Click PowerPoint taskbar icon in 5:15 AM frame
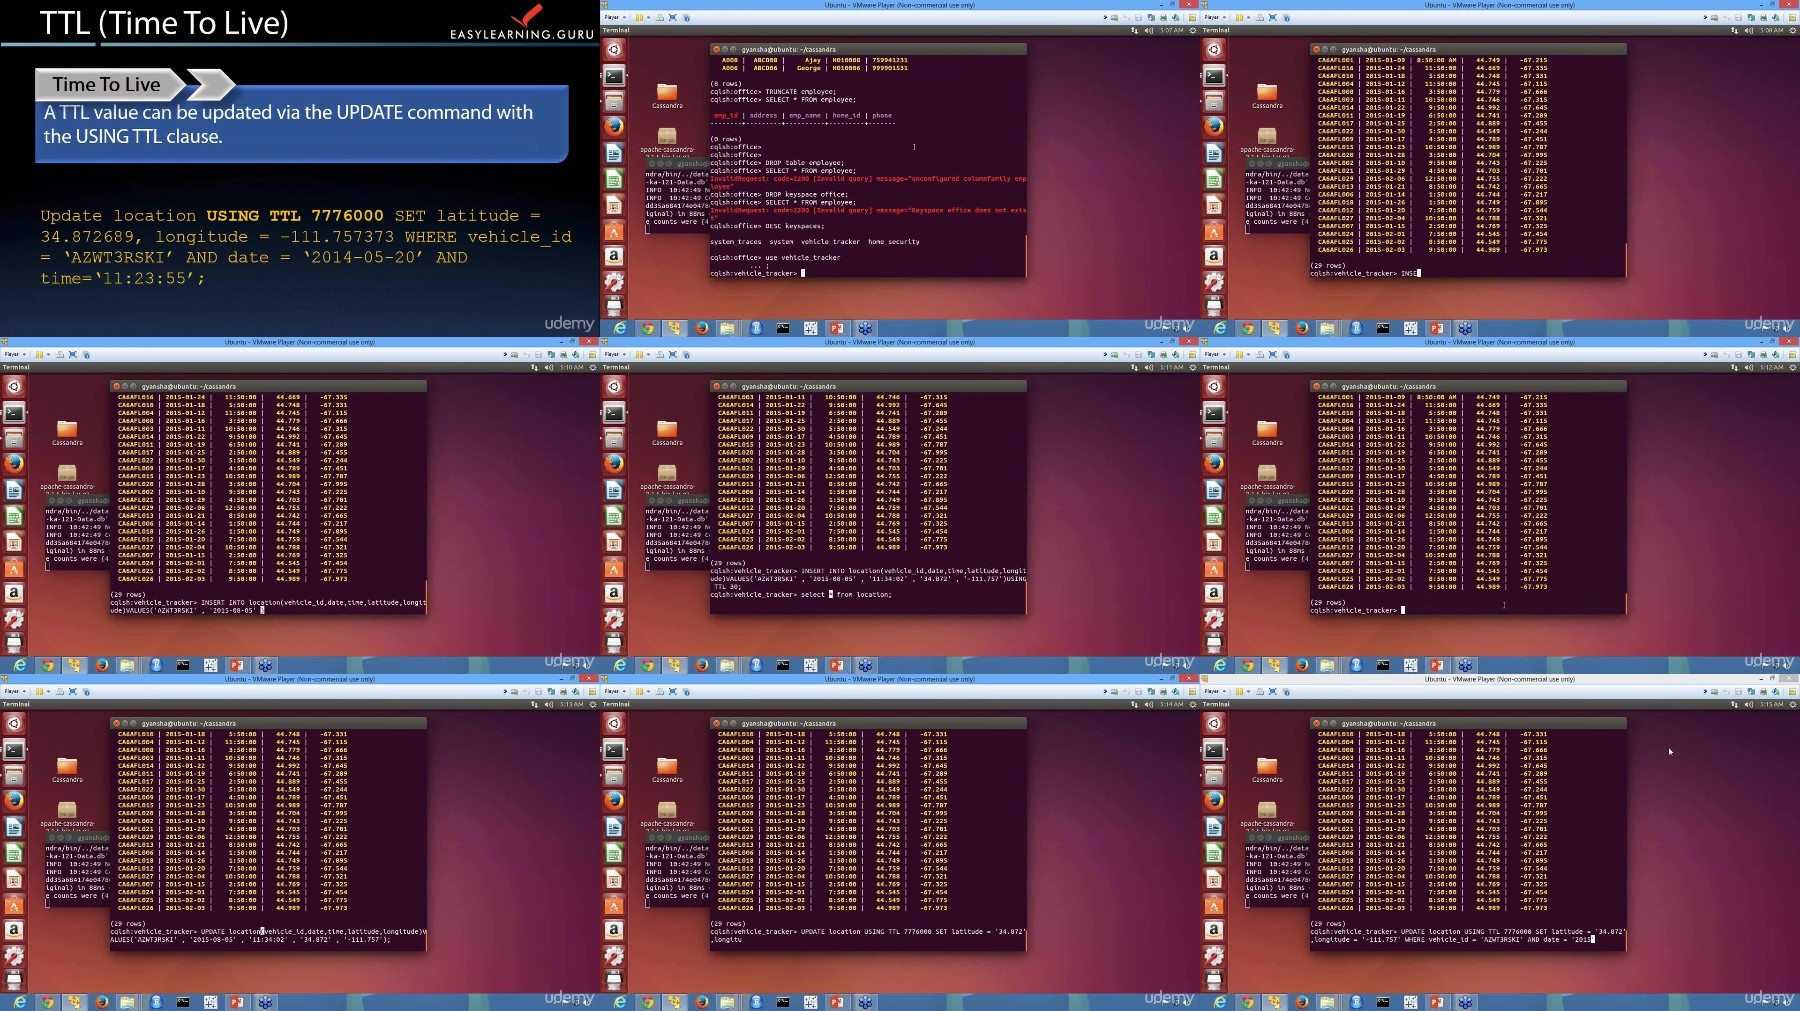The image size is (1800, 1011). (x=1437, y=1002)
